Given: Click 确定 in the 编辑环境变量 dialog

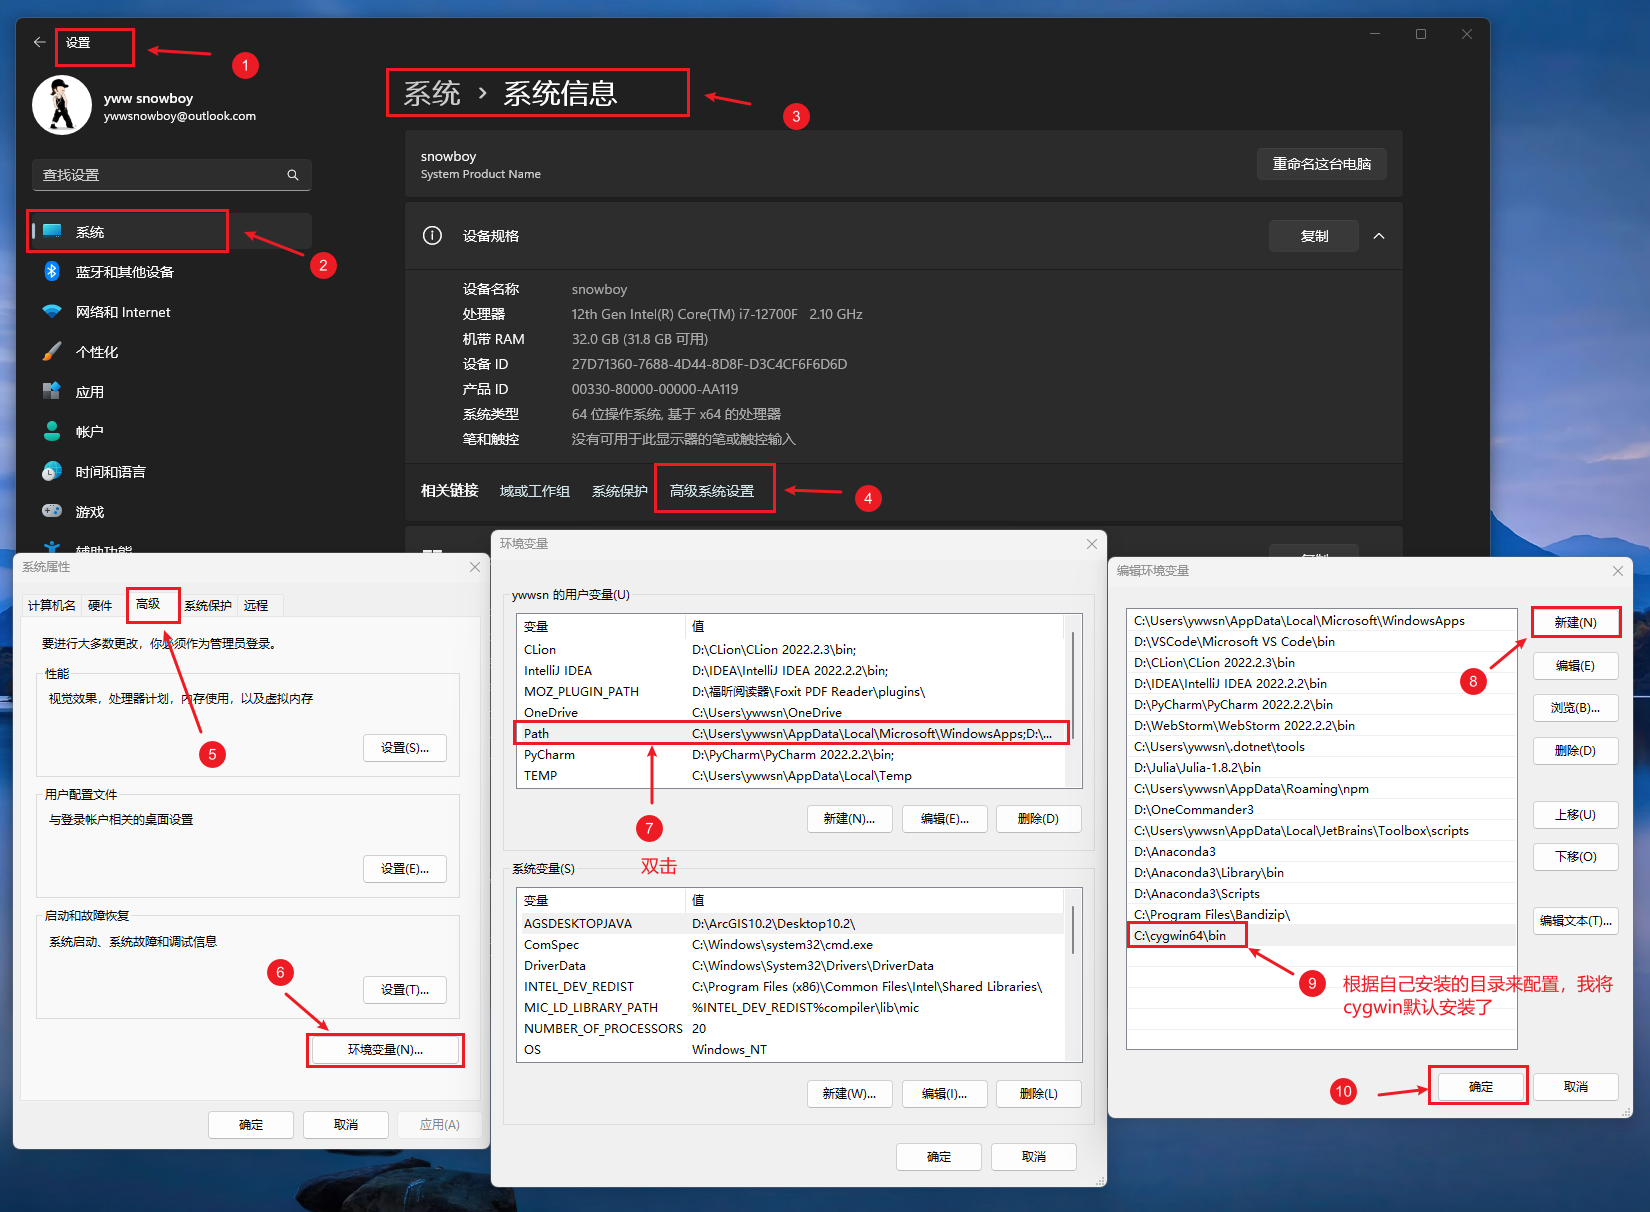Looking at the screenshot, I should tap(1480, 1087).
